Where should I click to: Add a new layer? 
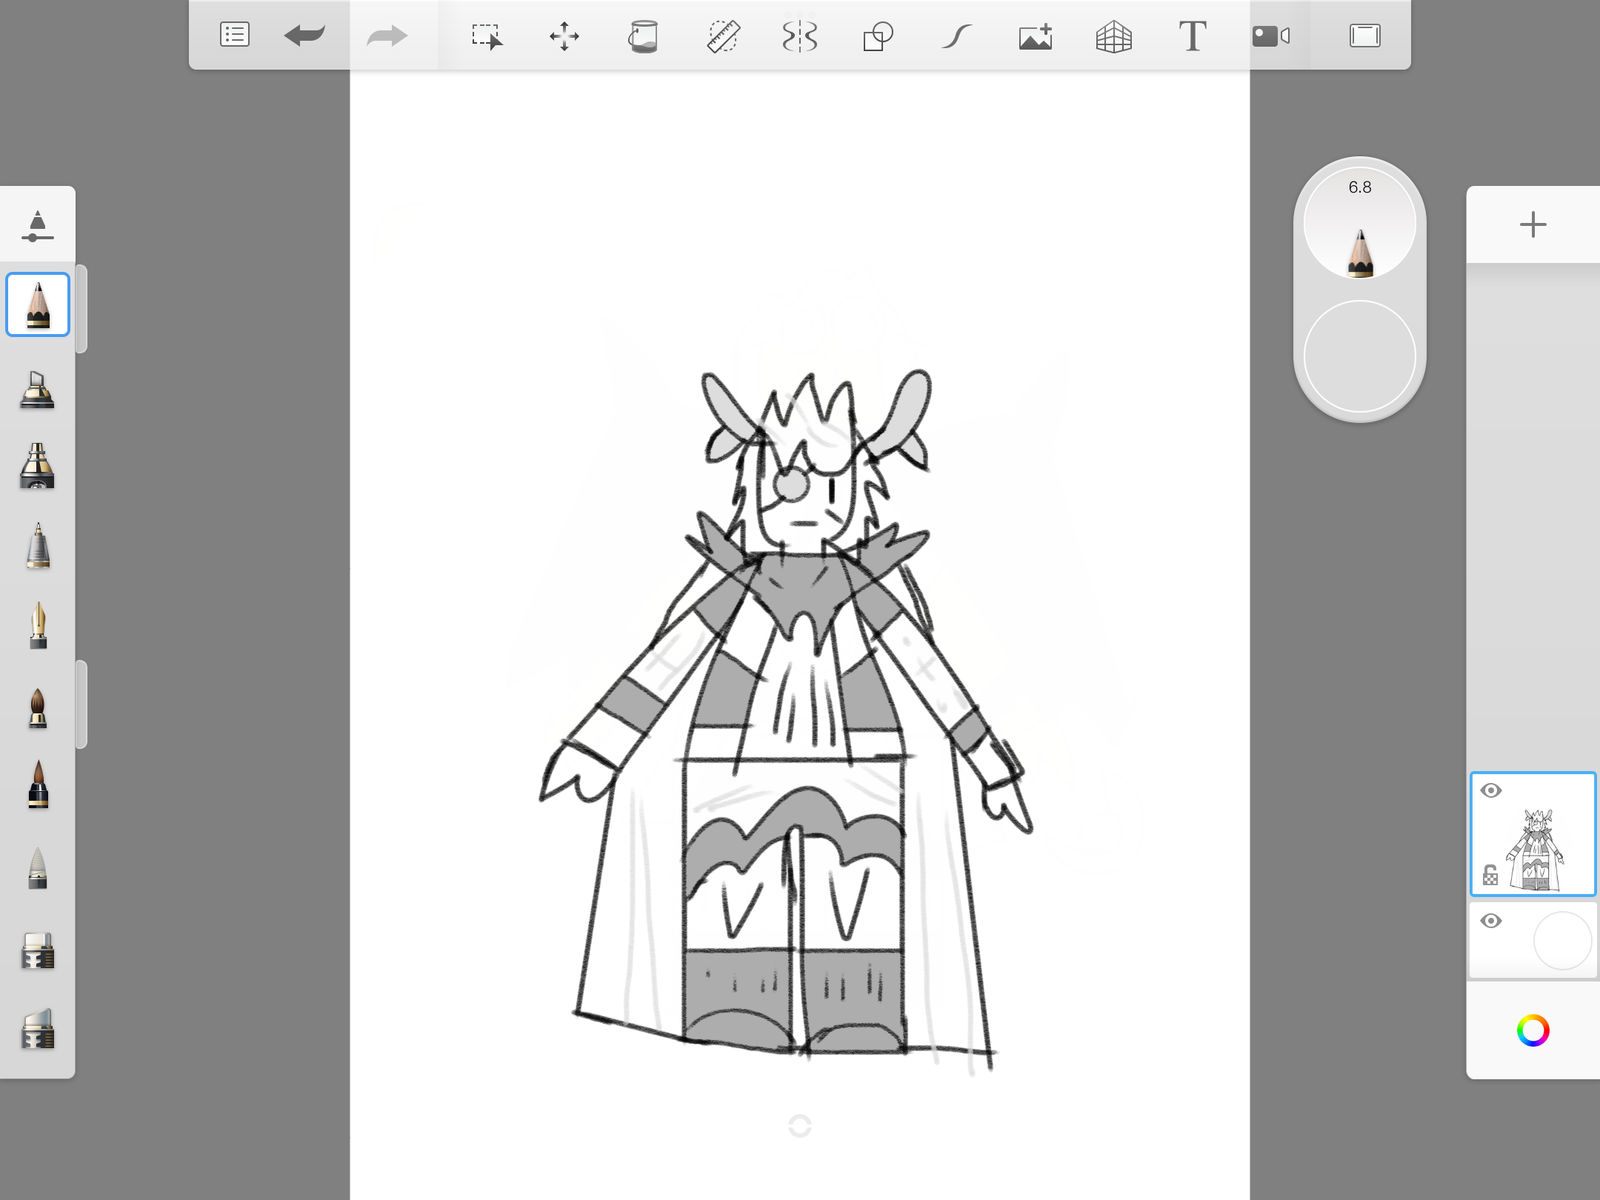(1533, 224)
